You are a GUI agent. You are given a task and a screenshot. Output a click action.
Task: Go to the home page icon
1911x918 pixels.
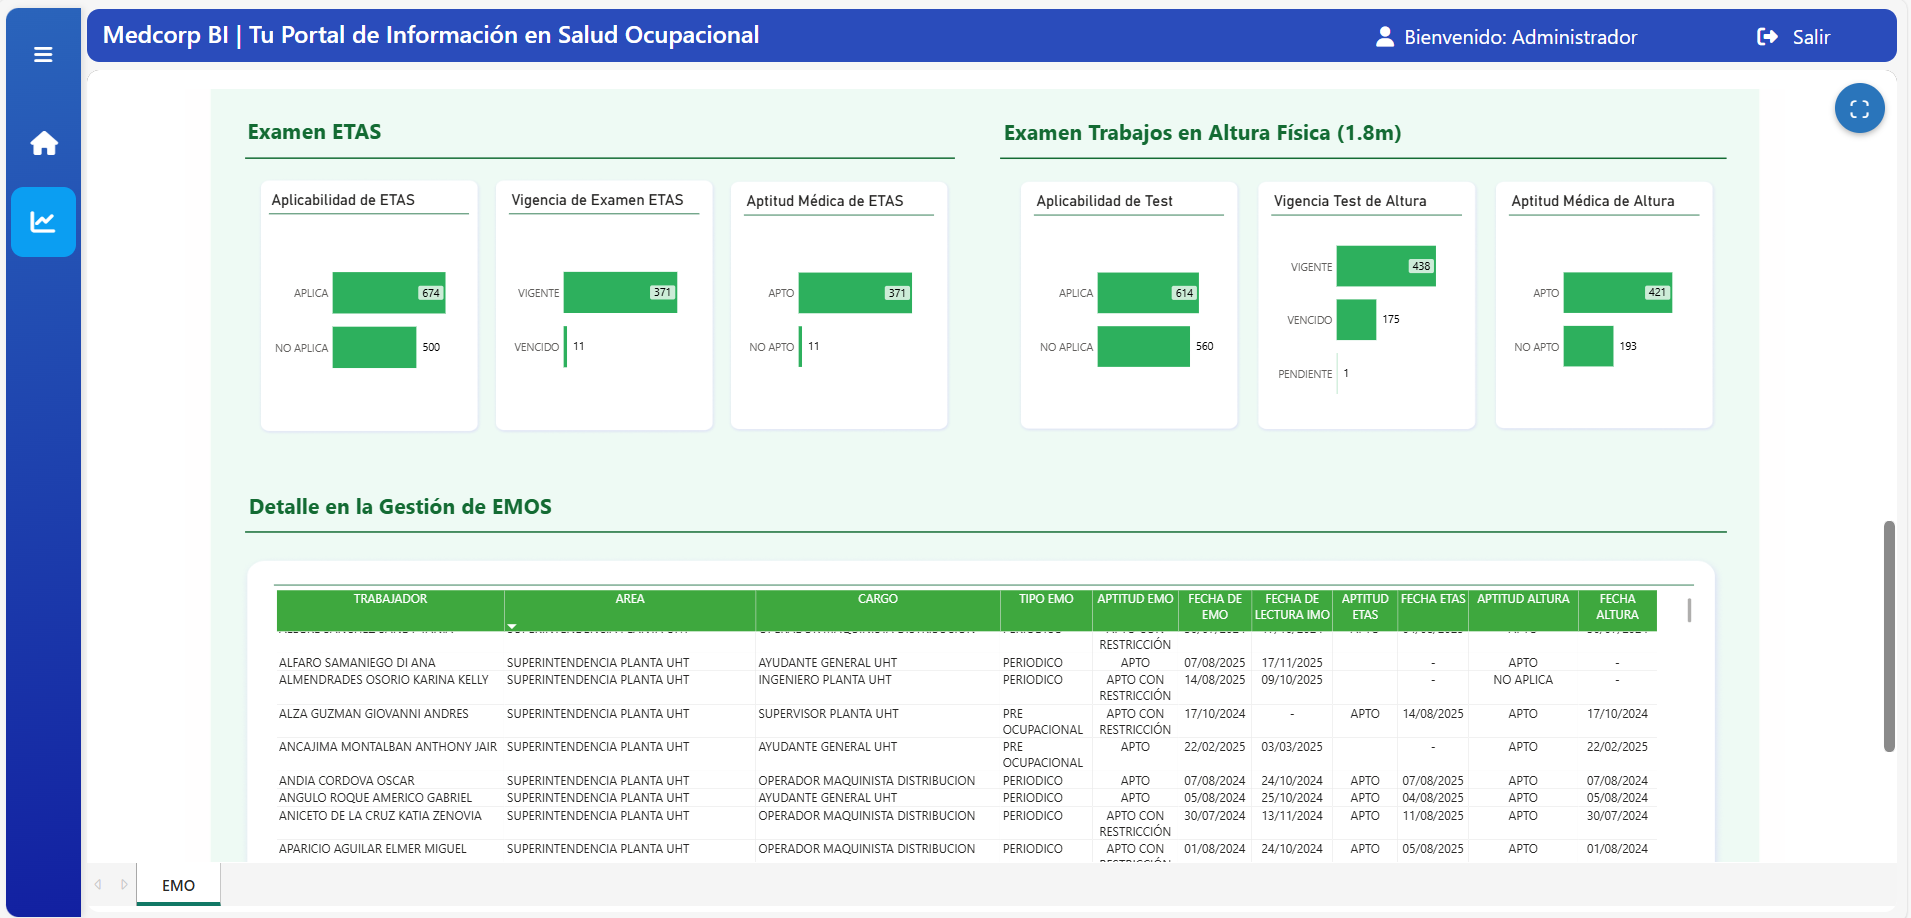pyautogui.click(x=43, y=144)
